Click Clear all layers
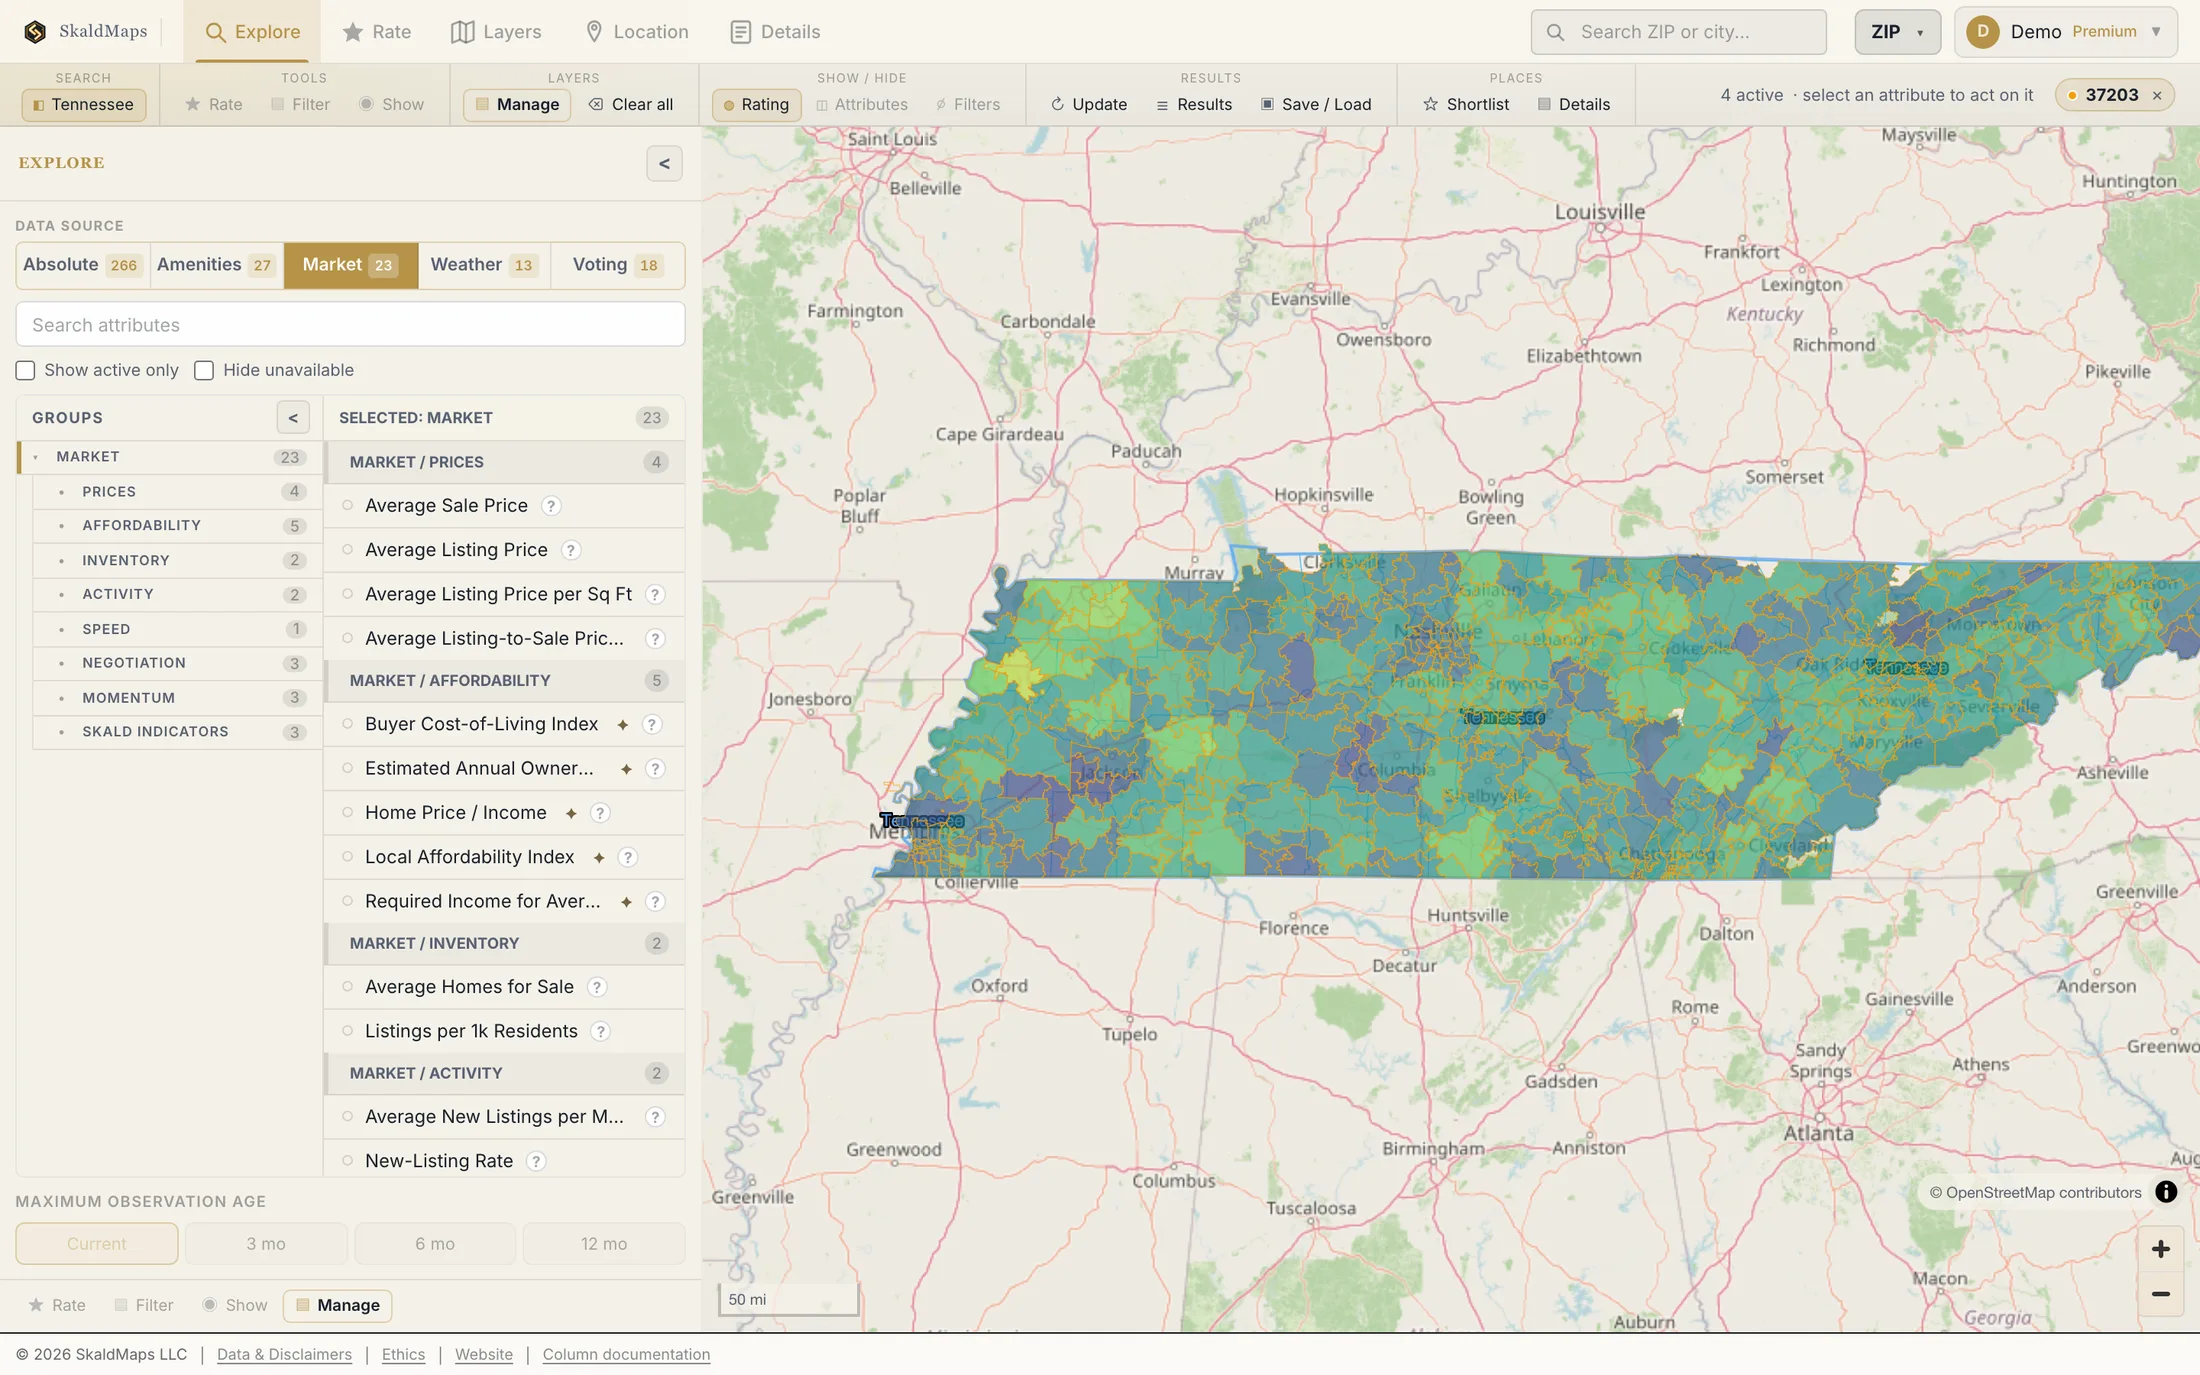The width and height of the screenshot is (2200, 1375). point(631,104)
